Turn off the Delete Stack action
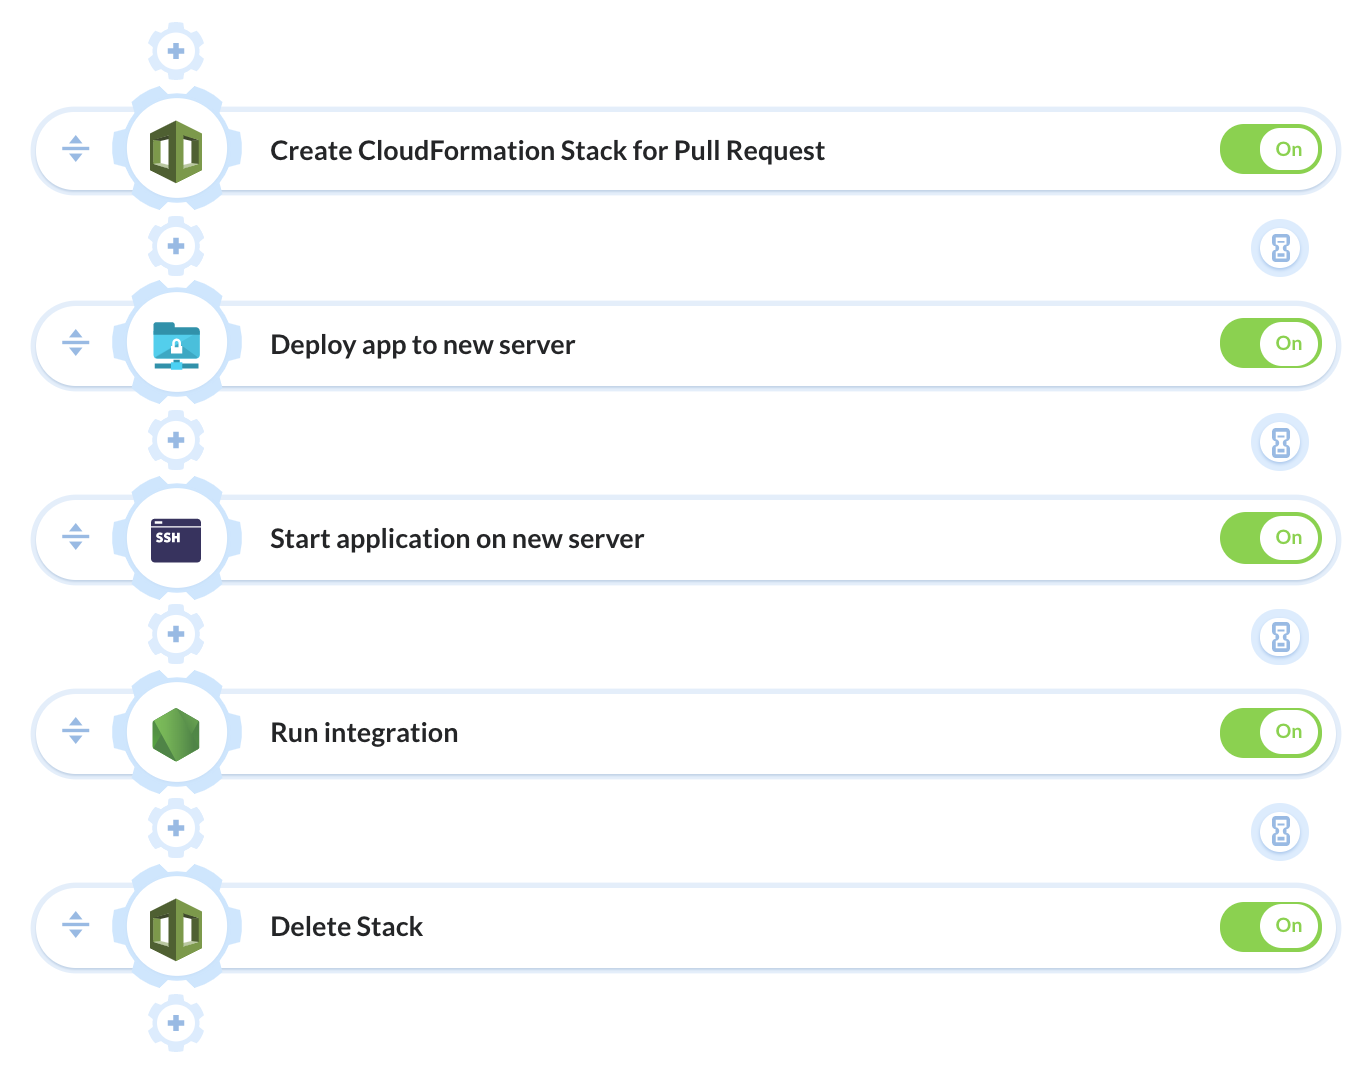 1271,926
